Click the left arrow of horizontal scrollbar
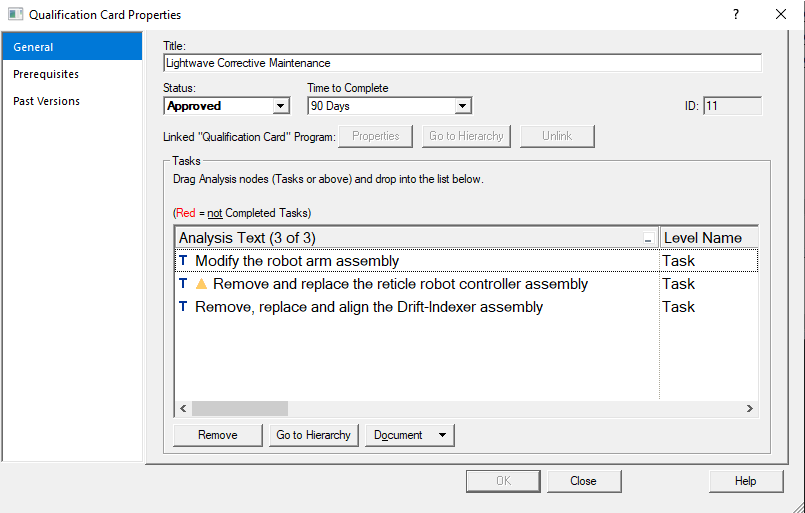The height and width of the screenshot is (513, 805). (x=183, y=408)
